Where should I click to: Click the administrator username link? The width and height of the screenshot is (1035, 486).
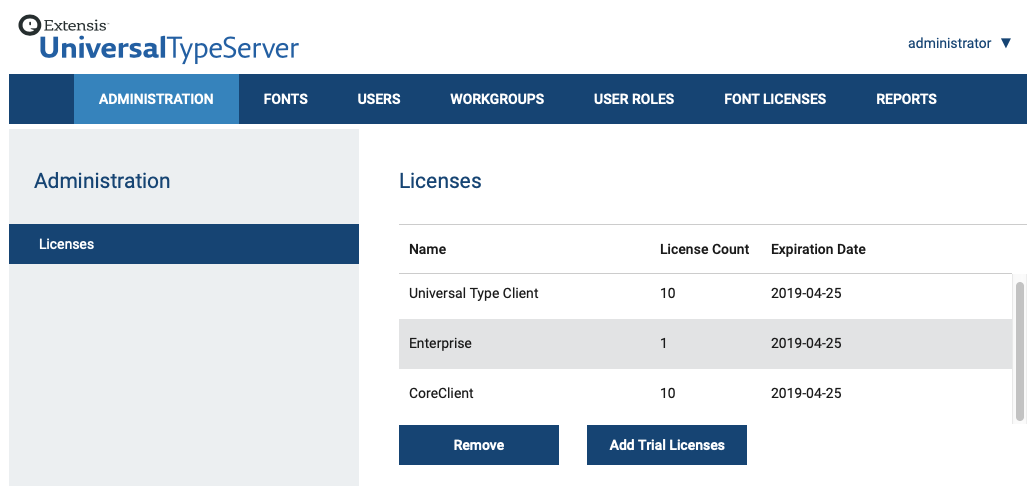pos(949,43)
